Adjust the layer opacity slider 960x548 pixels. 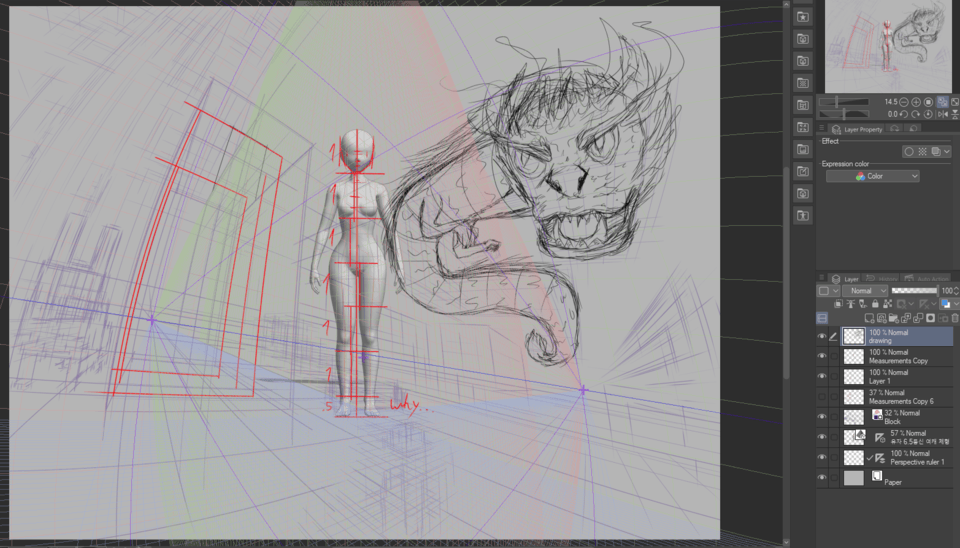tap(915, 291)
